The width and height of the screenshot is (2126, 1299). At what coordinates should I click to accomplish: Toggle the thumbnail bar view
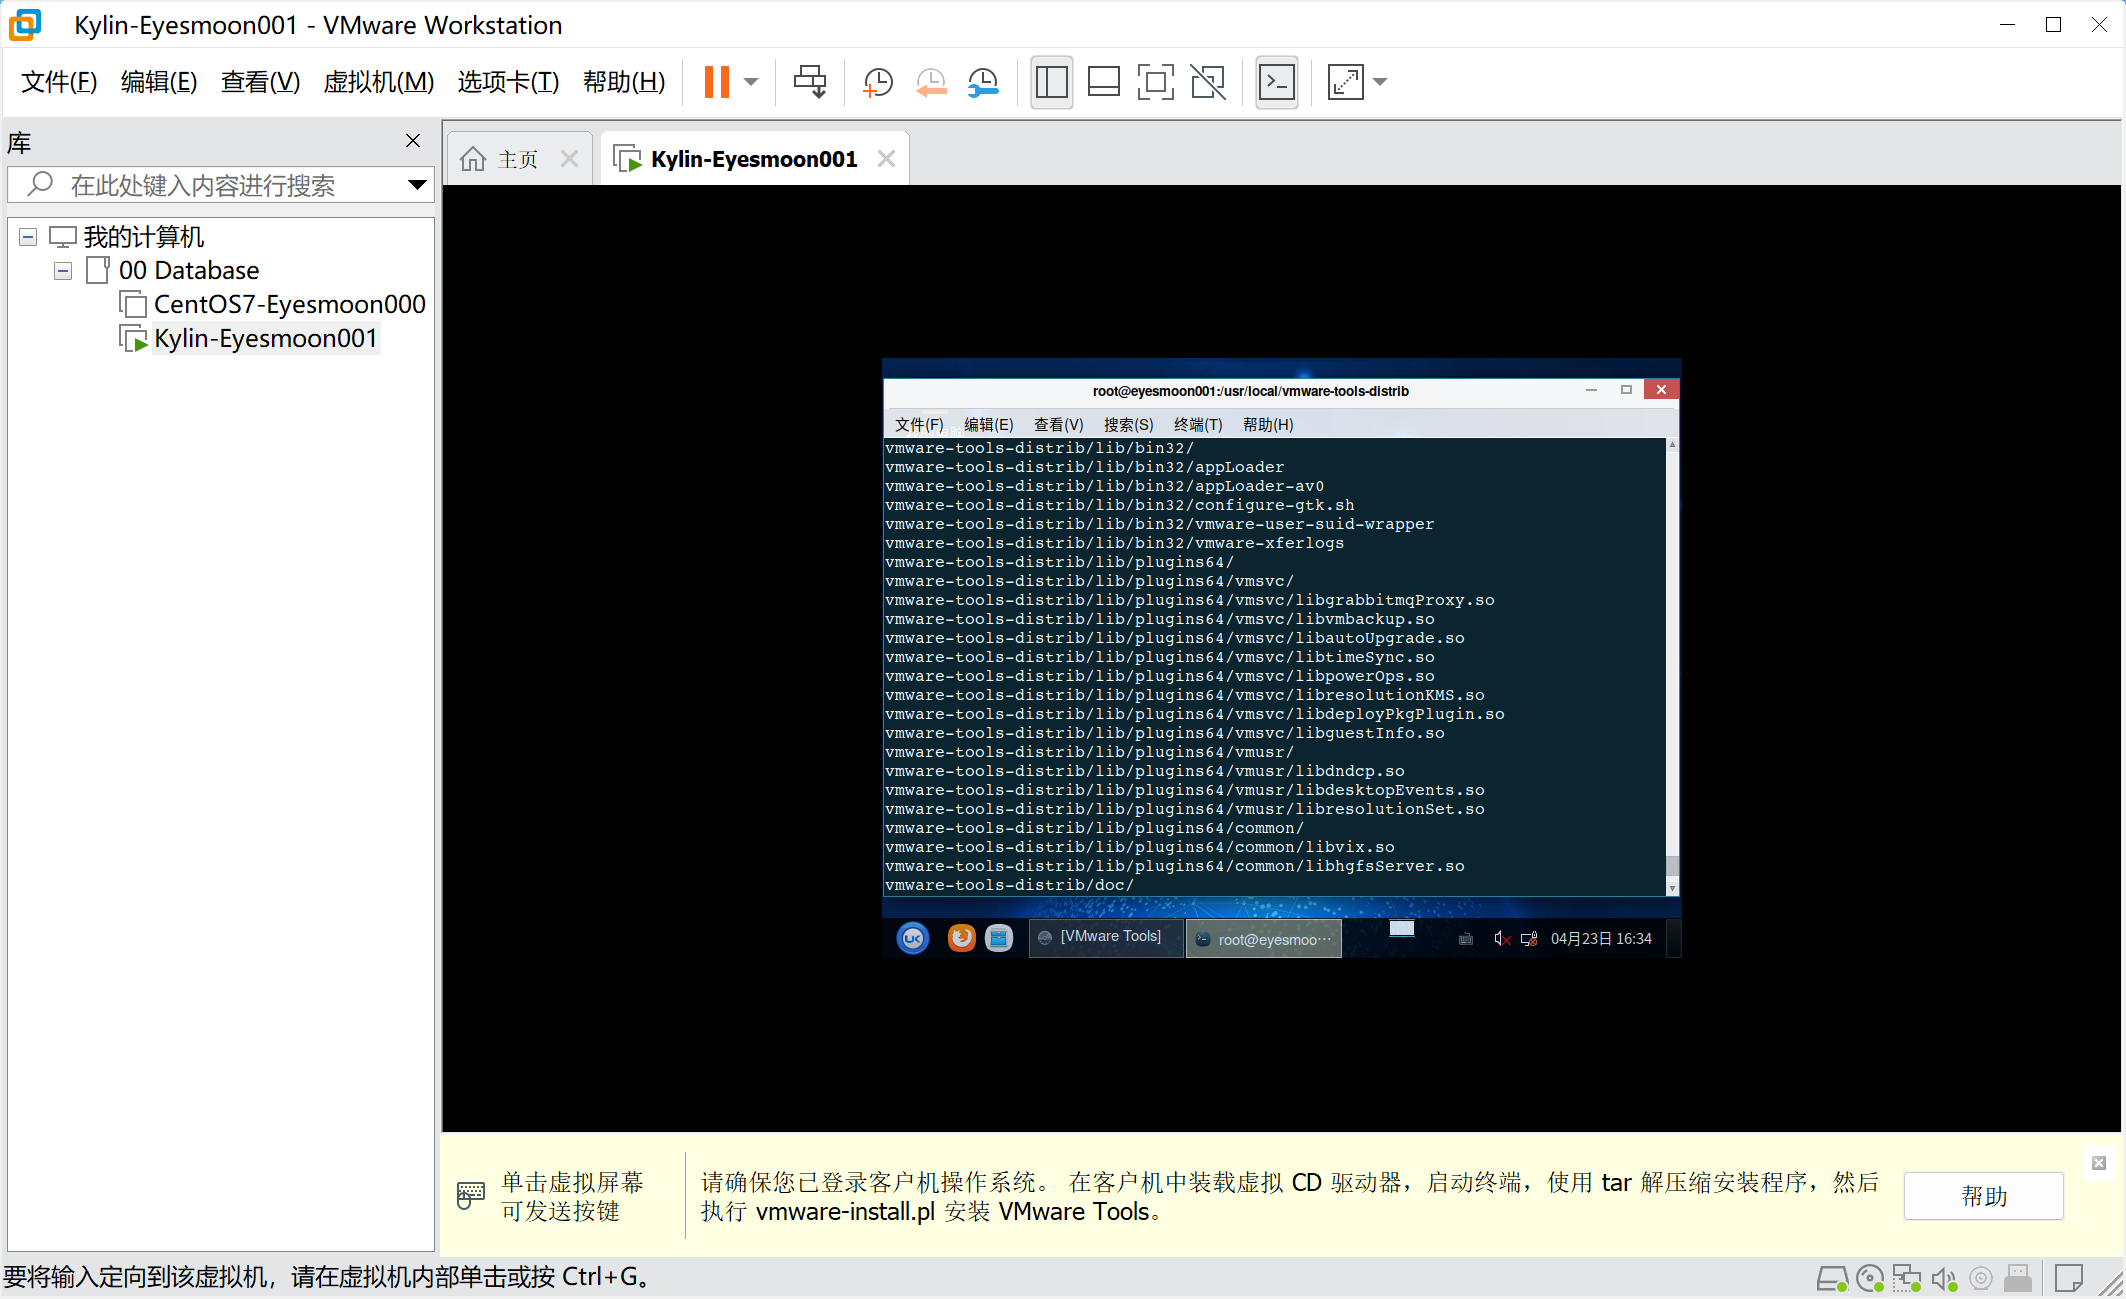(1103, 82)
